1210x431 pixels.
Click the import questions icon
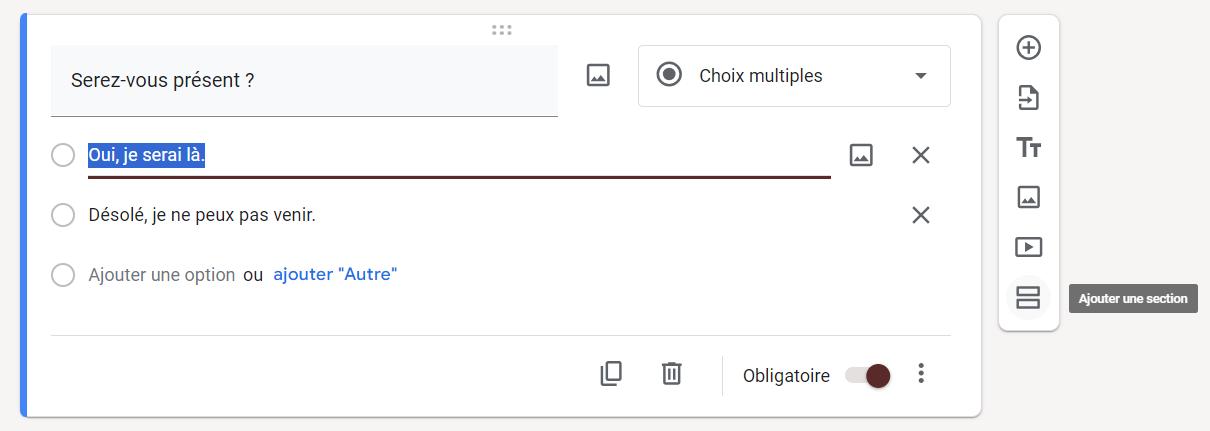(x=1028, y=98)
